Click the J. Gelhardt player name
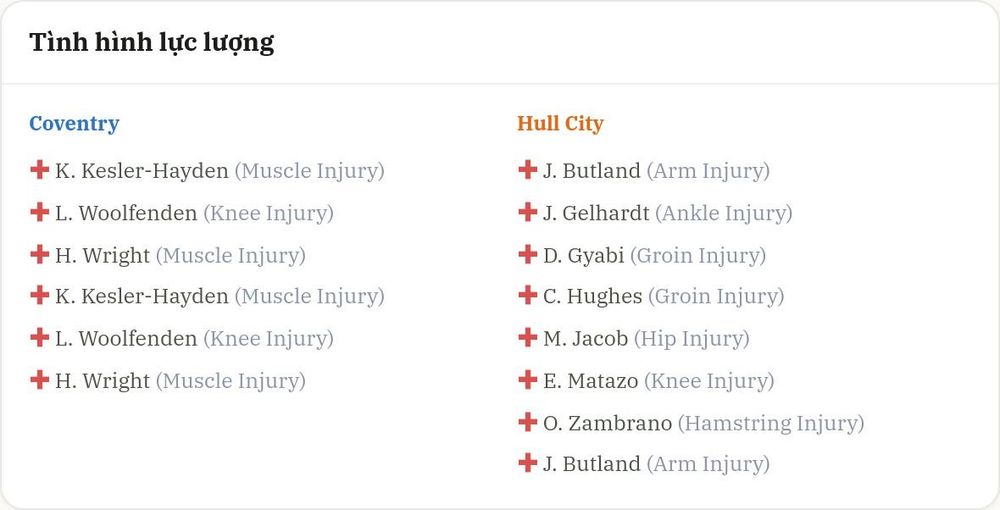1000x510 pixels. (x=596, y=213)
